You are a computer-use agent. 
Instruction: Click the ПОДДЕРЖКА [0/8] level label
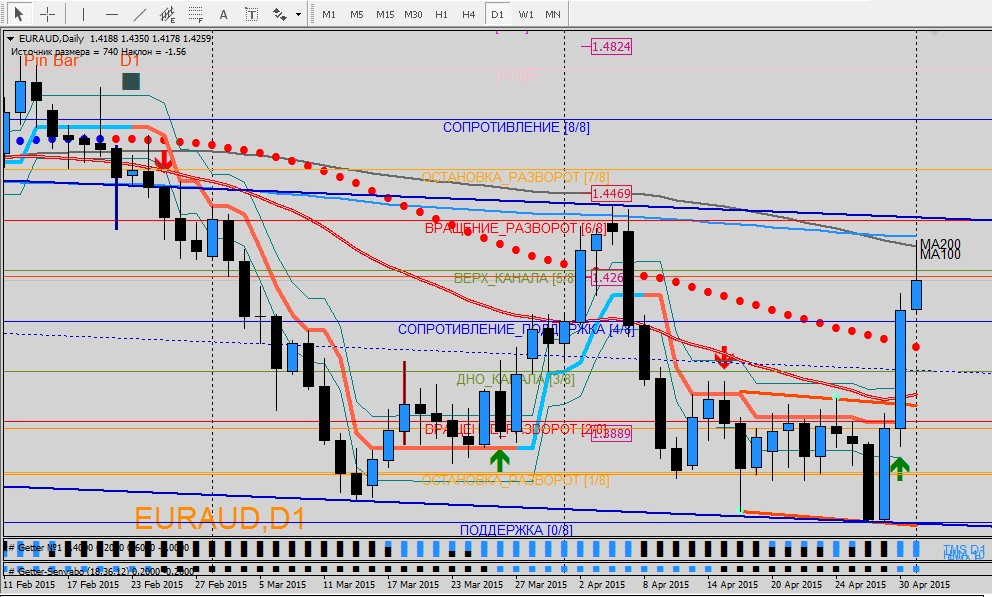coord(516,530)
